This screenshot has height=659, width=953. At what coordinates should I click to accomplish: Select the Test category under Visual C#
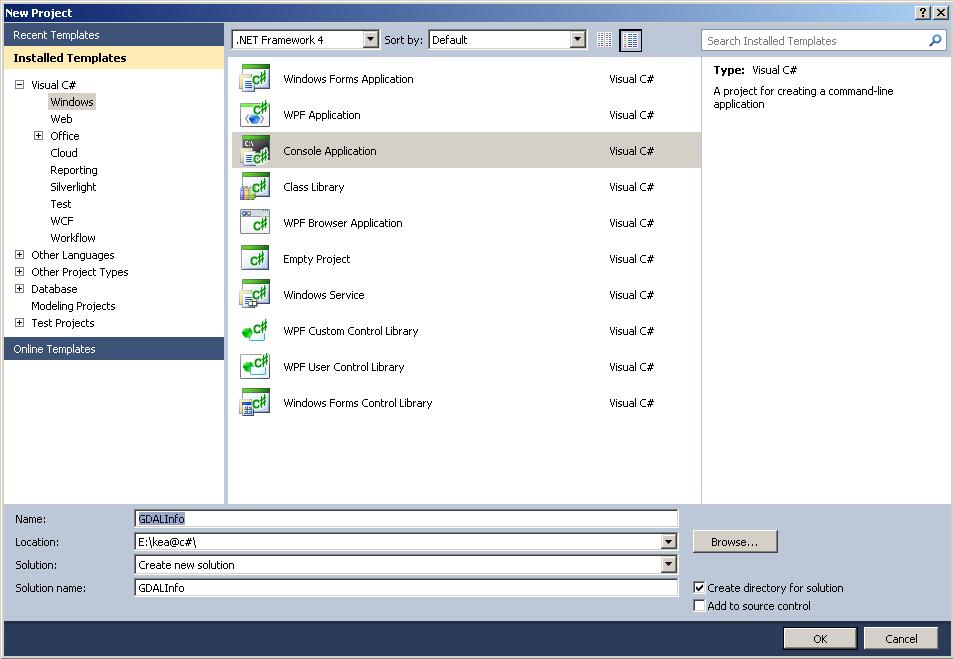[61, 204]
